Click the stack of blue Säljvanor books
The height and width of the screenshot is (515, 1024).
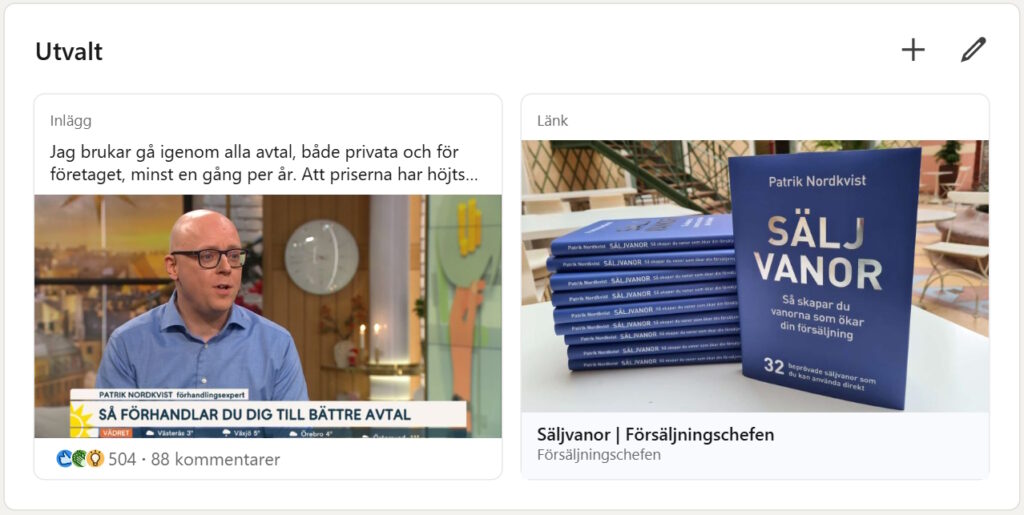(645, 294)
